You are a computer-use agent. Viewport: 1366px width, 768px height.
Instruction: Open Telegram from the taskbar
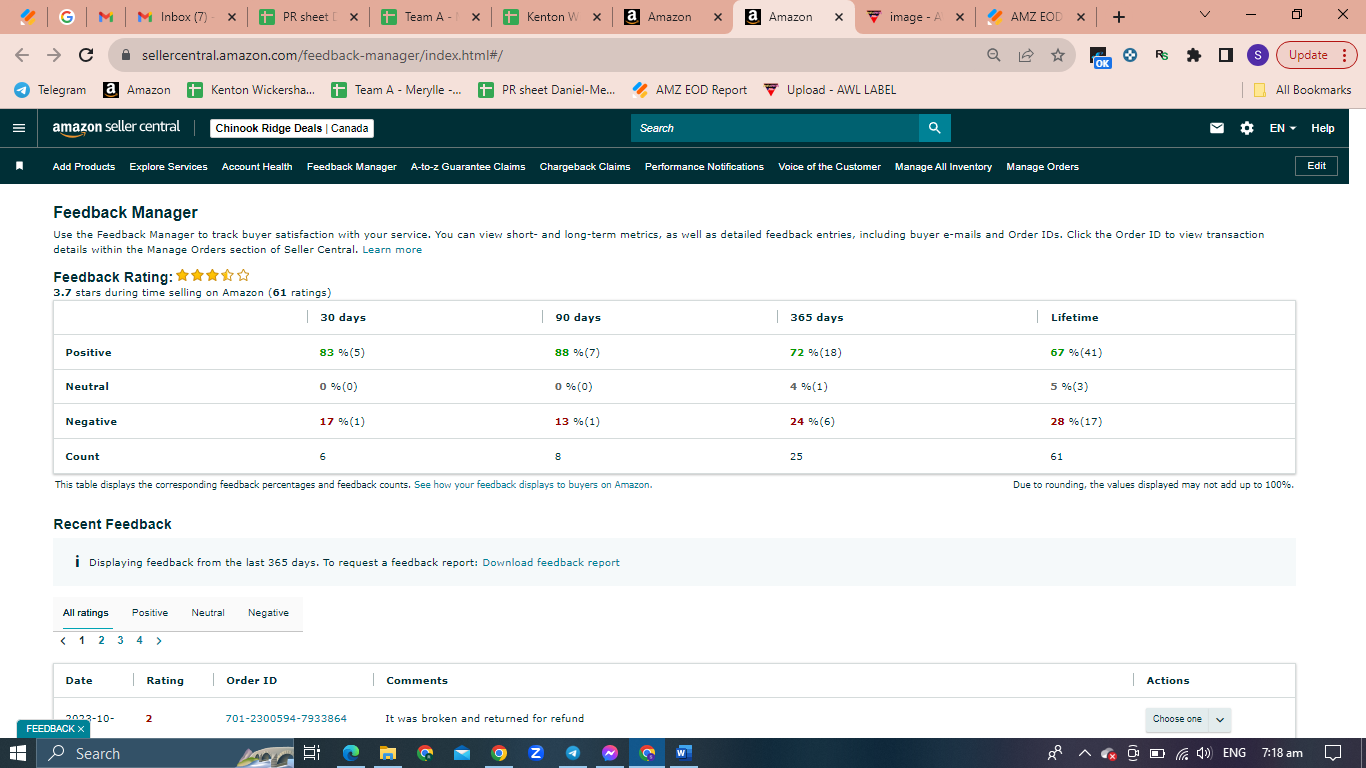pyautogui.click(x=573, y=753)
